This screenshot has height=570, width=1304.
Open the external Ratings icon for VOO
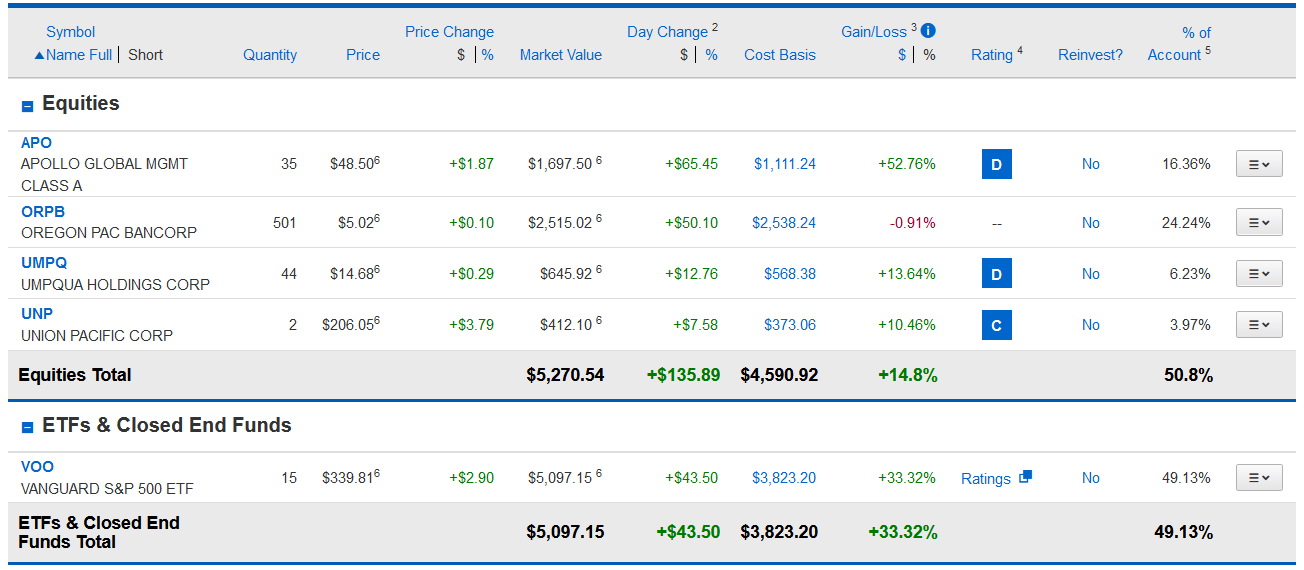point(1025,477)
